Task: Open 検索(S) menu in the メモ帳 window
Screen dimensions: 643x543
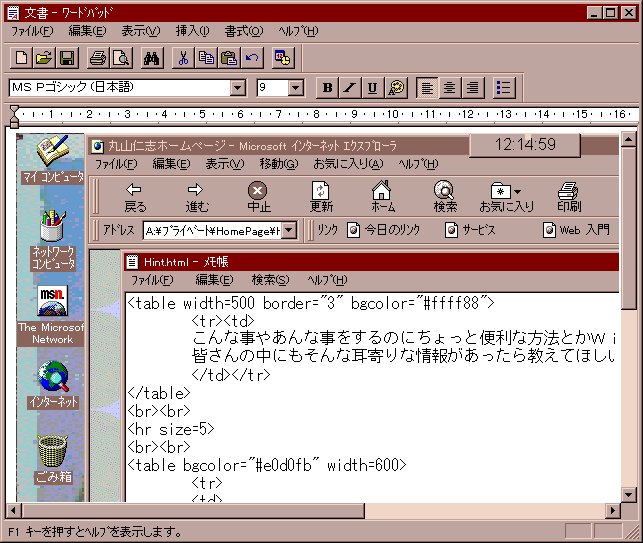Action: click(x=270, y=280)
